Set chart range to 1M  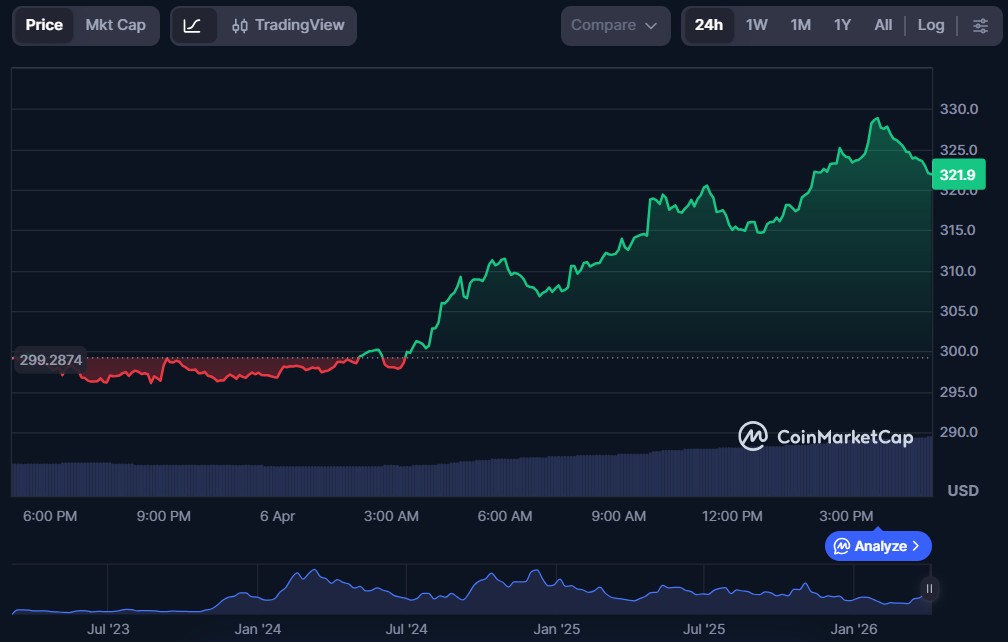click(x=800, y=26)
